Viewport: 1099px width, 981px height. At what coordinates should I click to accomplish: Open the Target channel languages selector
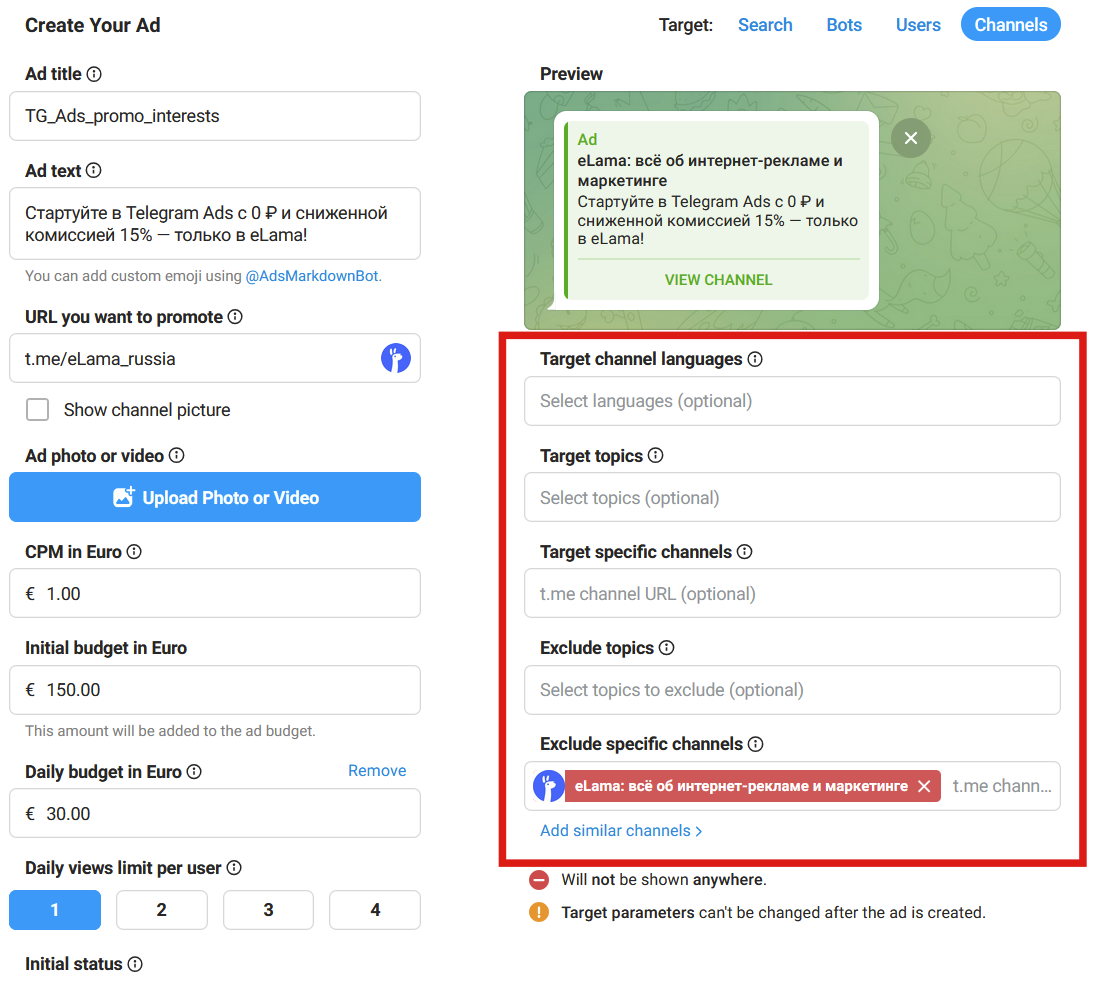[x=792, y=401]
